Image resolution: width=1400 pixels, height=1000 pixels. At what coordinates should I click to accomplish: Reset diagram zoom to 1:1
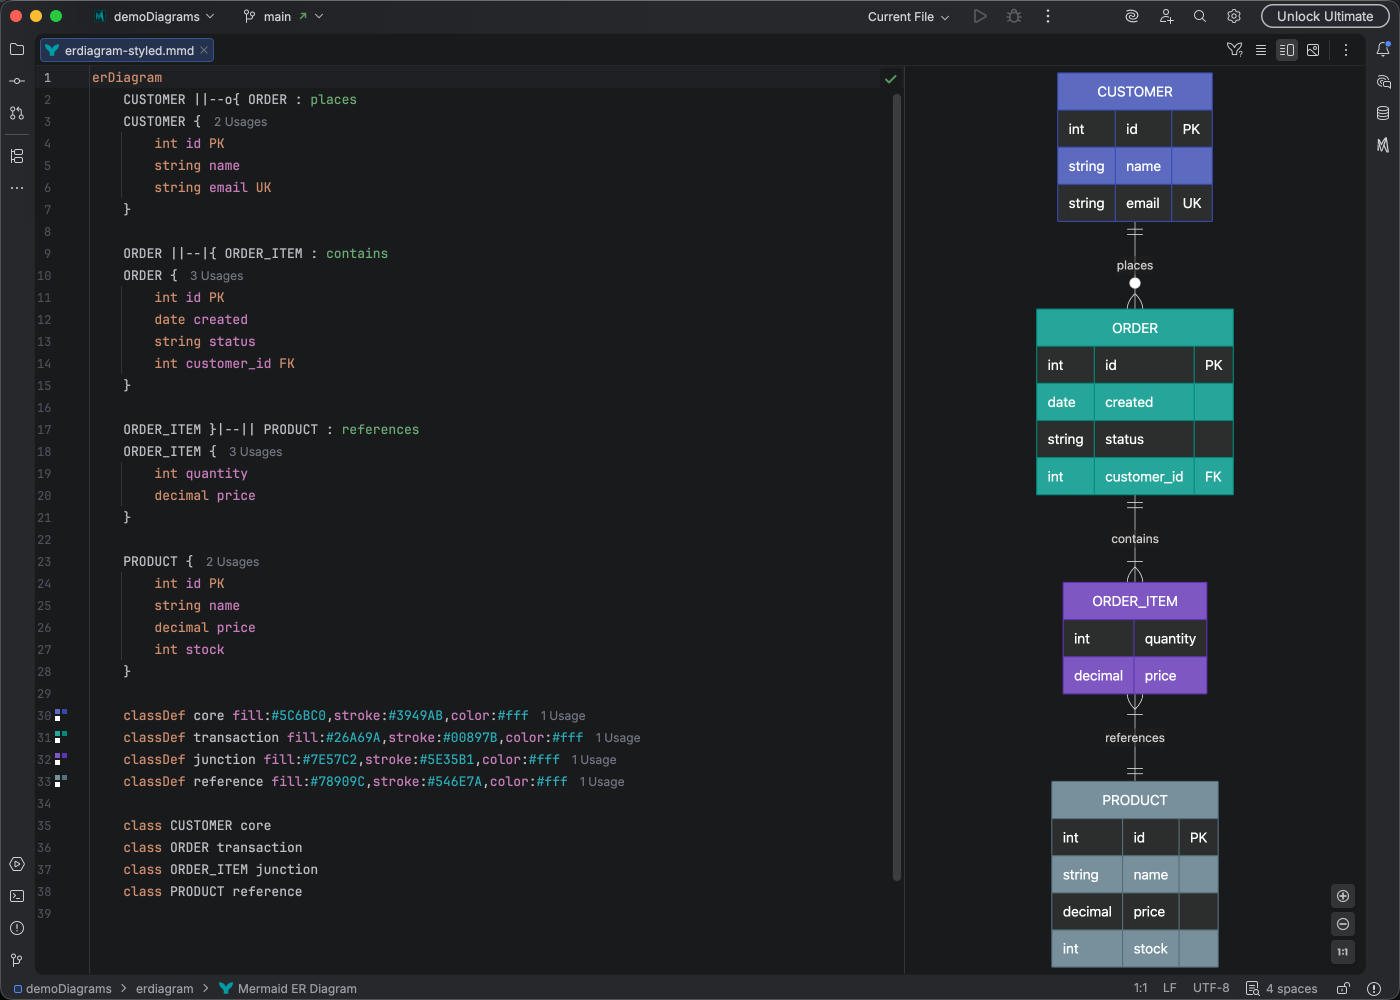pyautogui.click(x=1343, y=952)
